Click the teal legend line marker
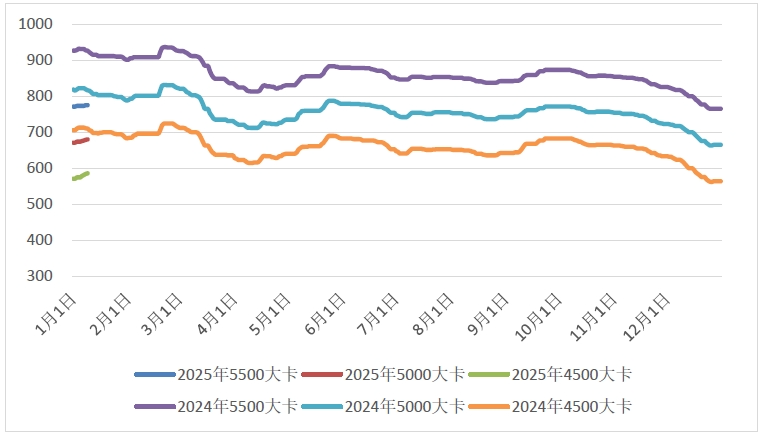 pyautogui.click(x=320, y=406)
